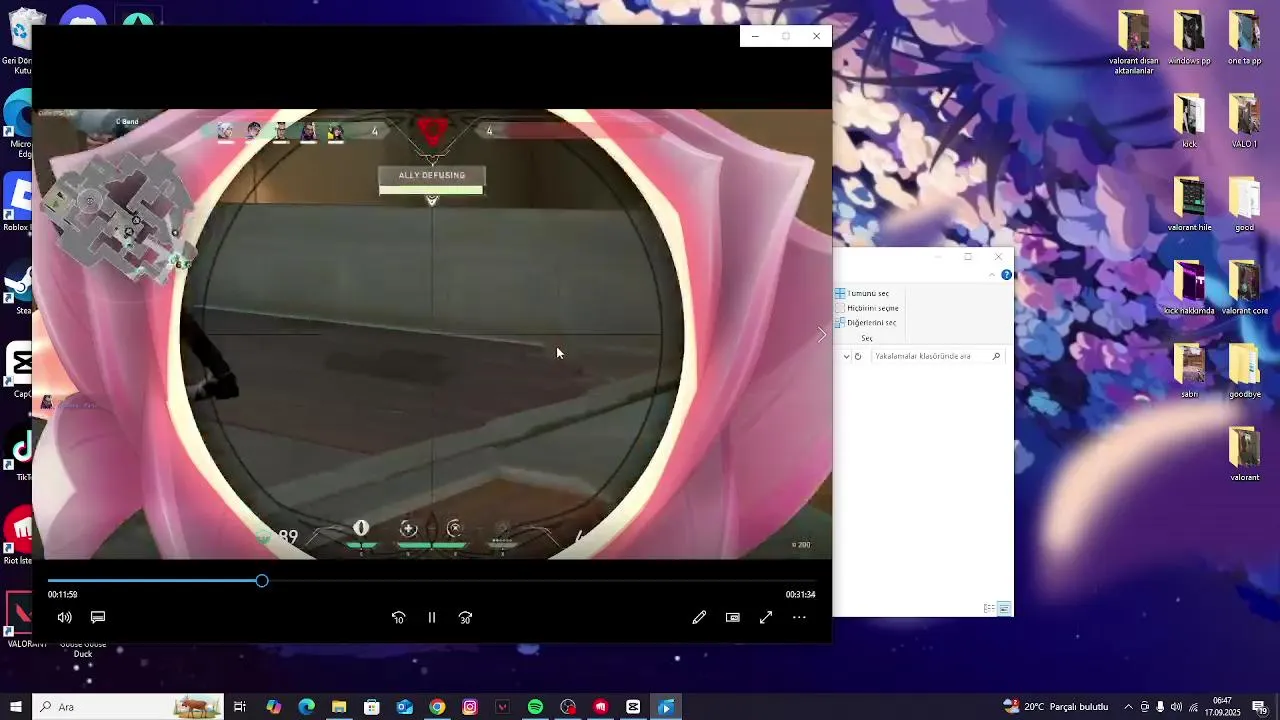Mute the video player volume
The width and height of the screenshot is (1280, 720).
click(65, 618)
